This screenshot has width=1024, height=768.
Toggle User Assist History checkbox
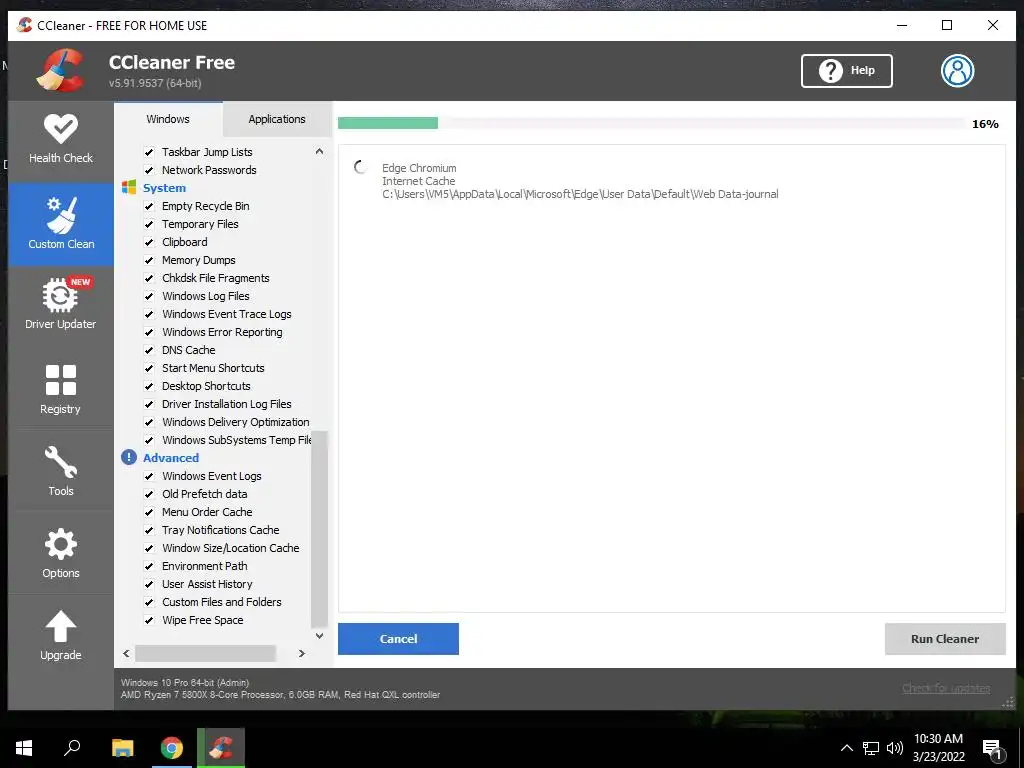pyautogui.click(x=149, y=584)
